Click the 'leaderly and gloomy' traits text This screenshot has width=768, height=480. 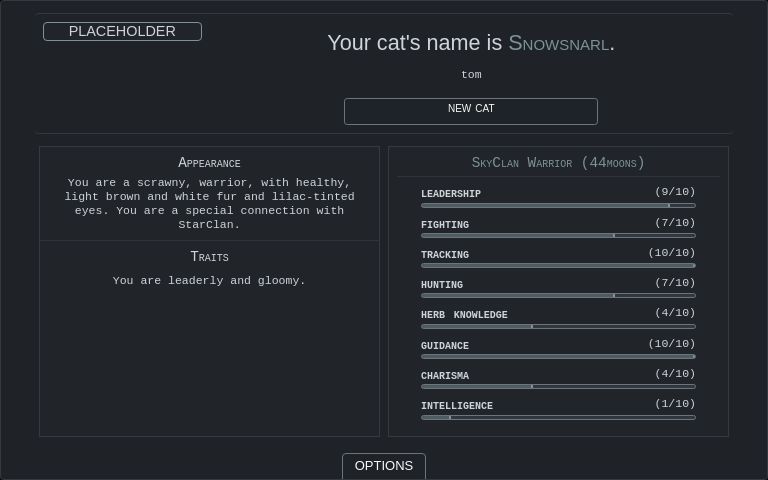209,281
